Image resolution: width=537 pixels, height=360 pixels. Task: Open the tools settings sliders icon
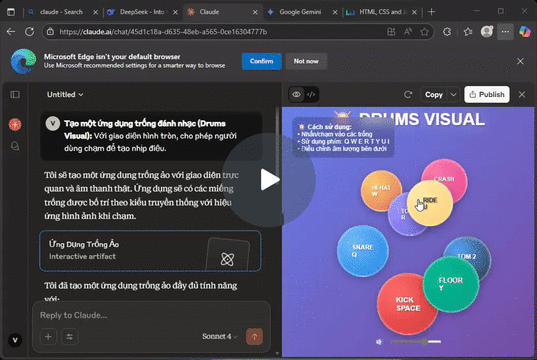pos(70,337)
